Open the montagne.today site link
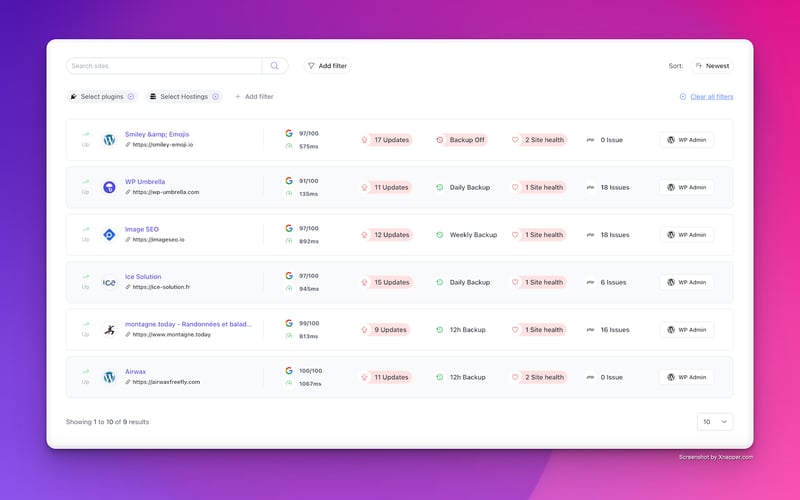Screen dimensions: 800x500 click(188, 324)
